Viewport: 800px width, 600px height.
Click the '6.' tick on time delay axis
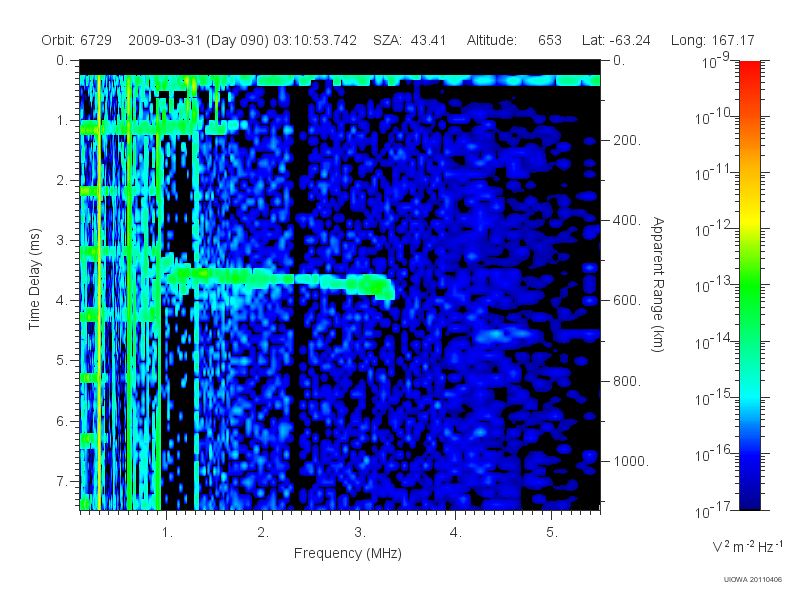pos(62,421)
